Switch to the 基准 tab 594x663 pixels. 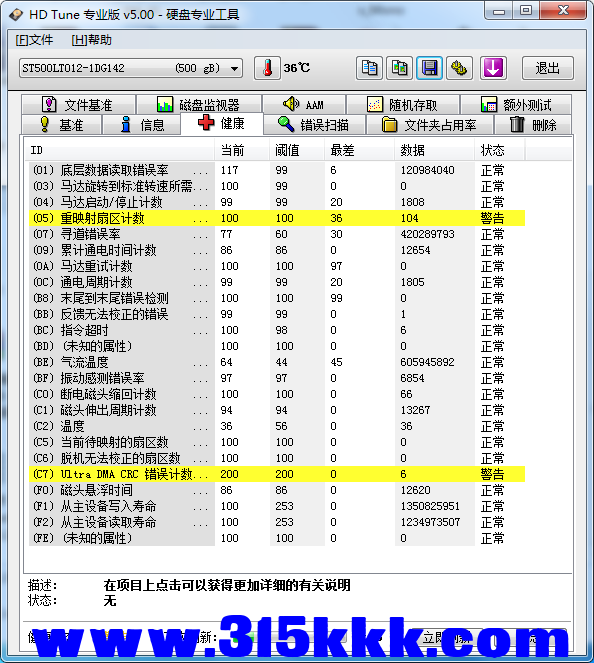pyautogui.click(x=62, y=125)
